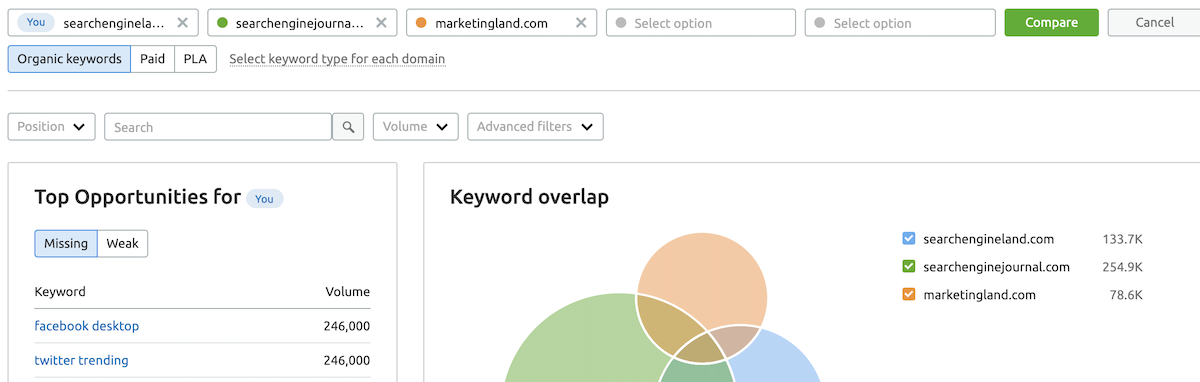The width and height of the screenshot is (1200, 382).
Task: Click the 'Keyword overlap' heading
Action: pyautogui.click(x=529, y=198)
